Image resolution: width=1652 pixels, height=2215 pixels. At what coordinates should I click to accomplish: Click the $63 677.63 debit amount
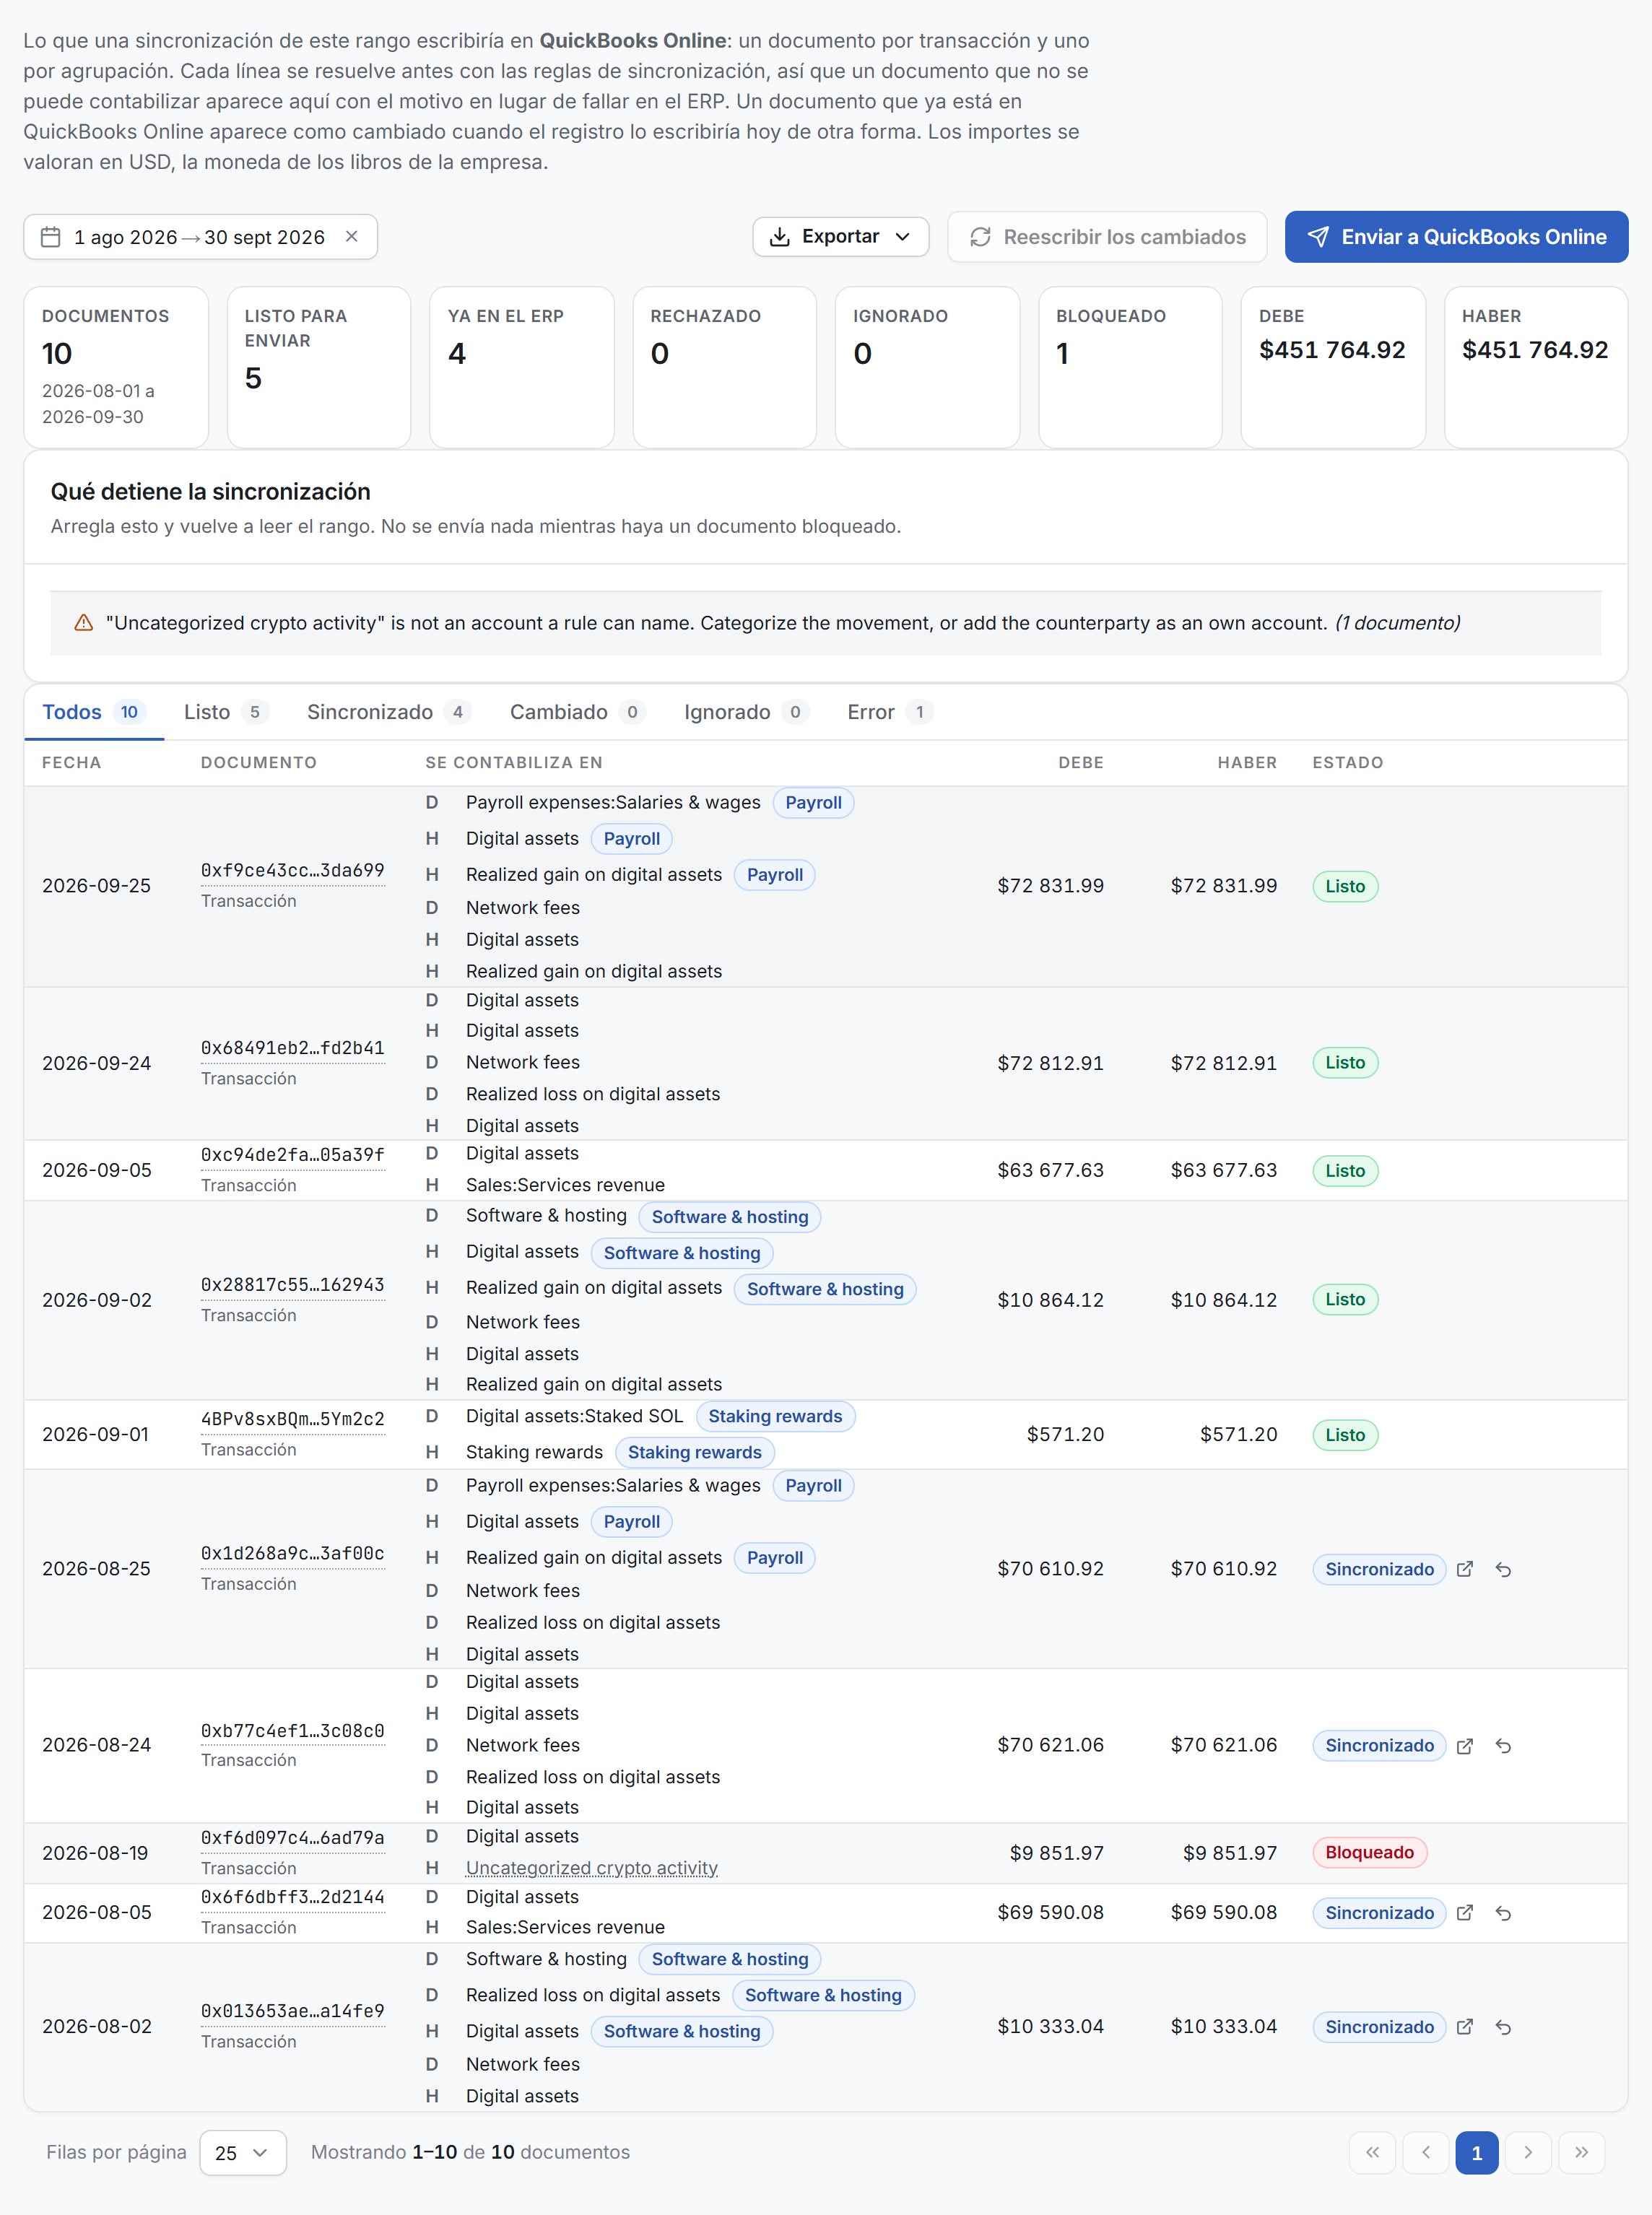[x=1050, y=1171]
